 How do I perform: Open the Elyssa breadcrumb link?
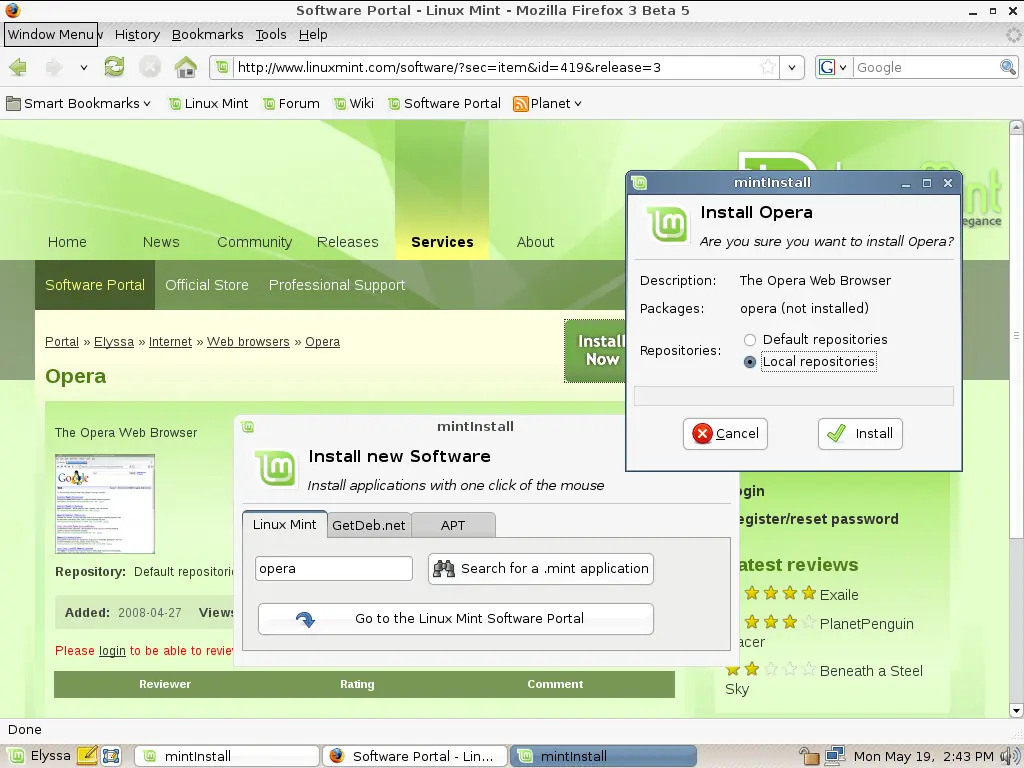[x=114, y=342]
